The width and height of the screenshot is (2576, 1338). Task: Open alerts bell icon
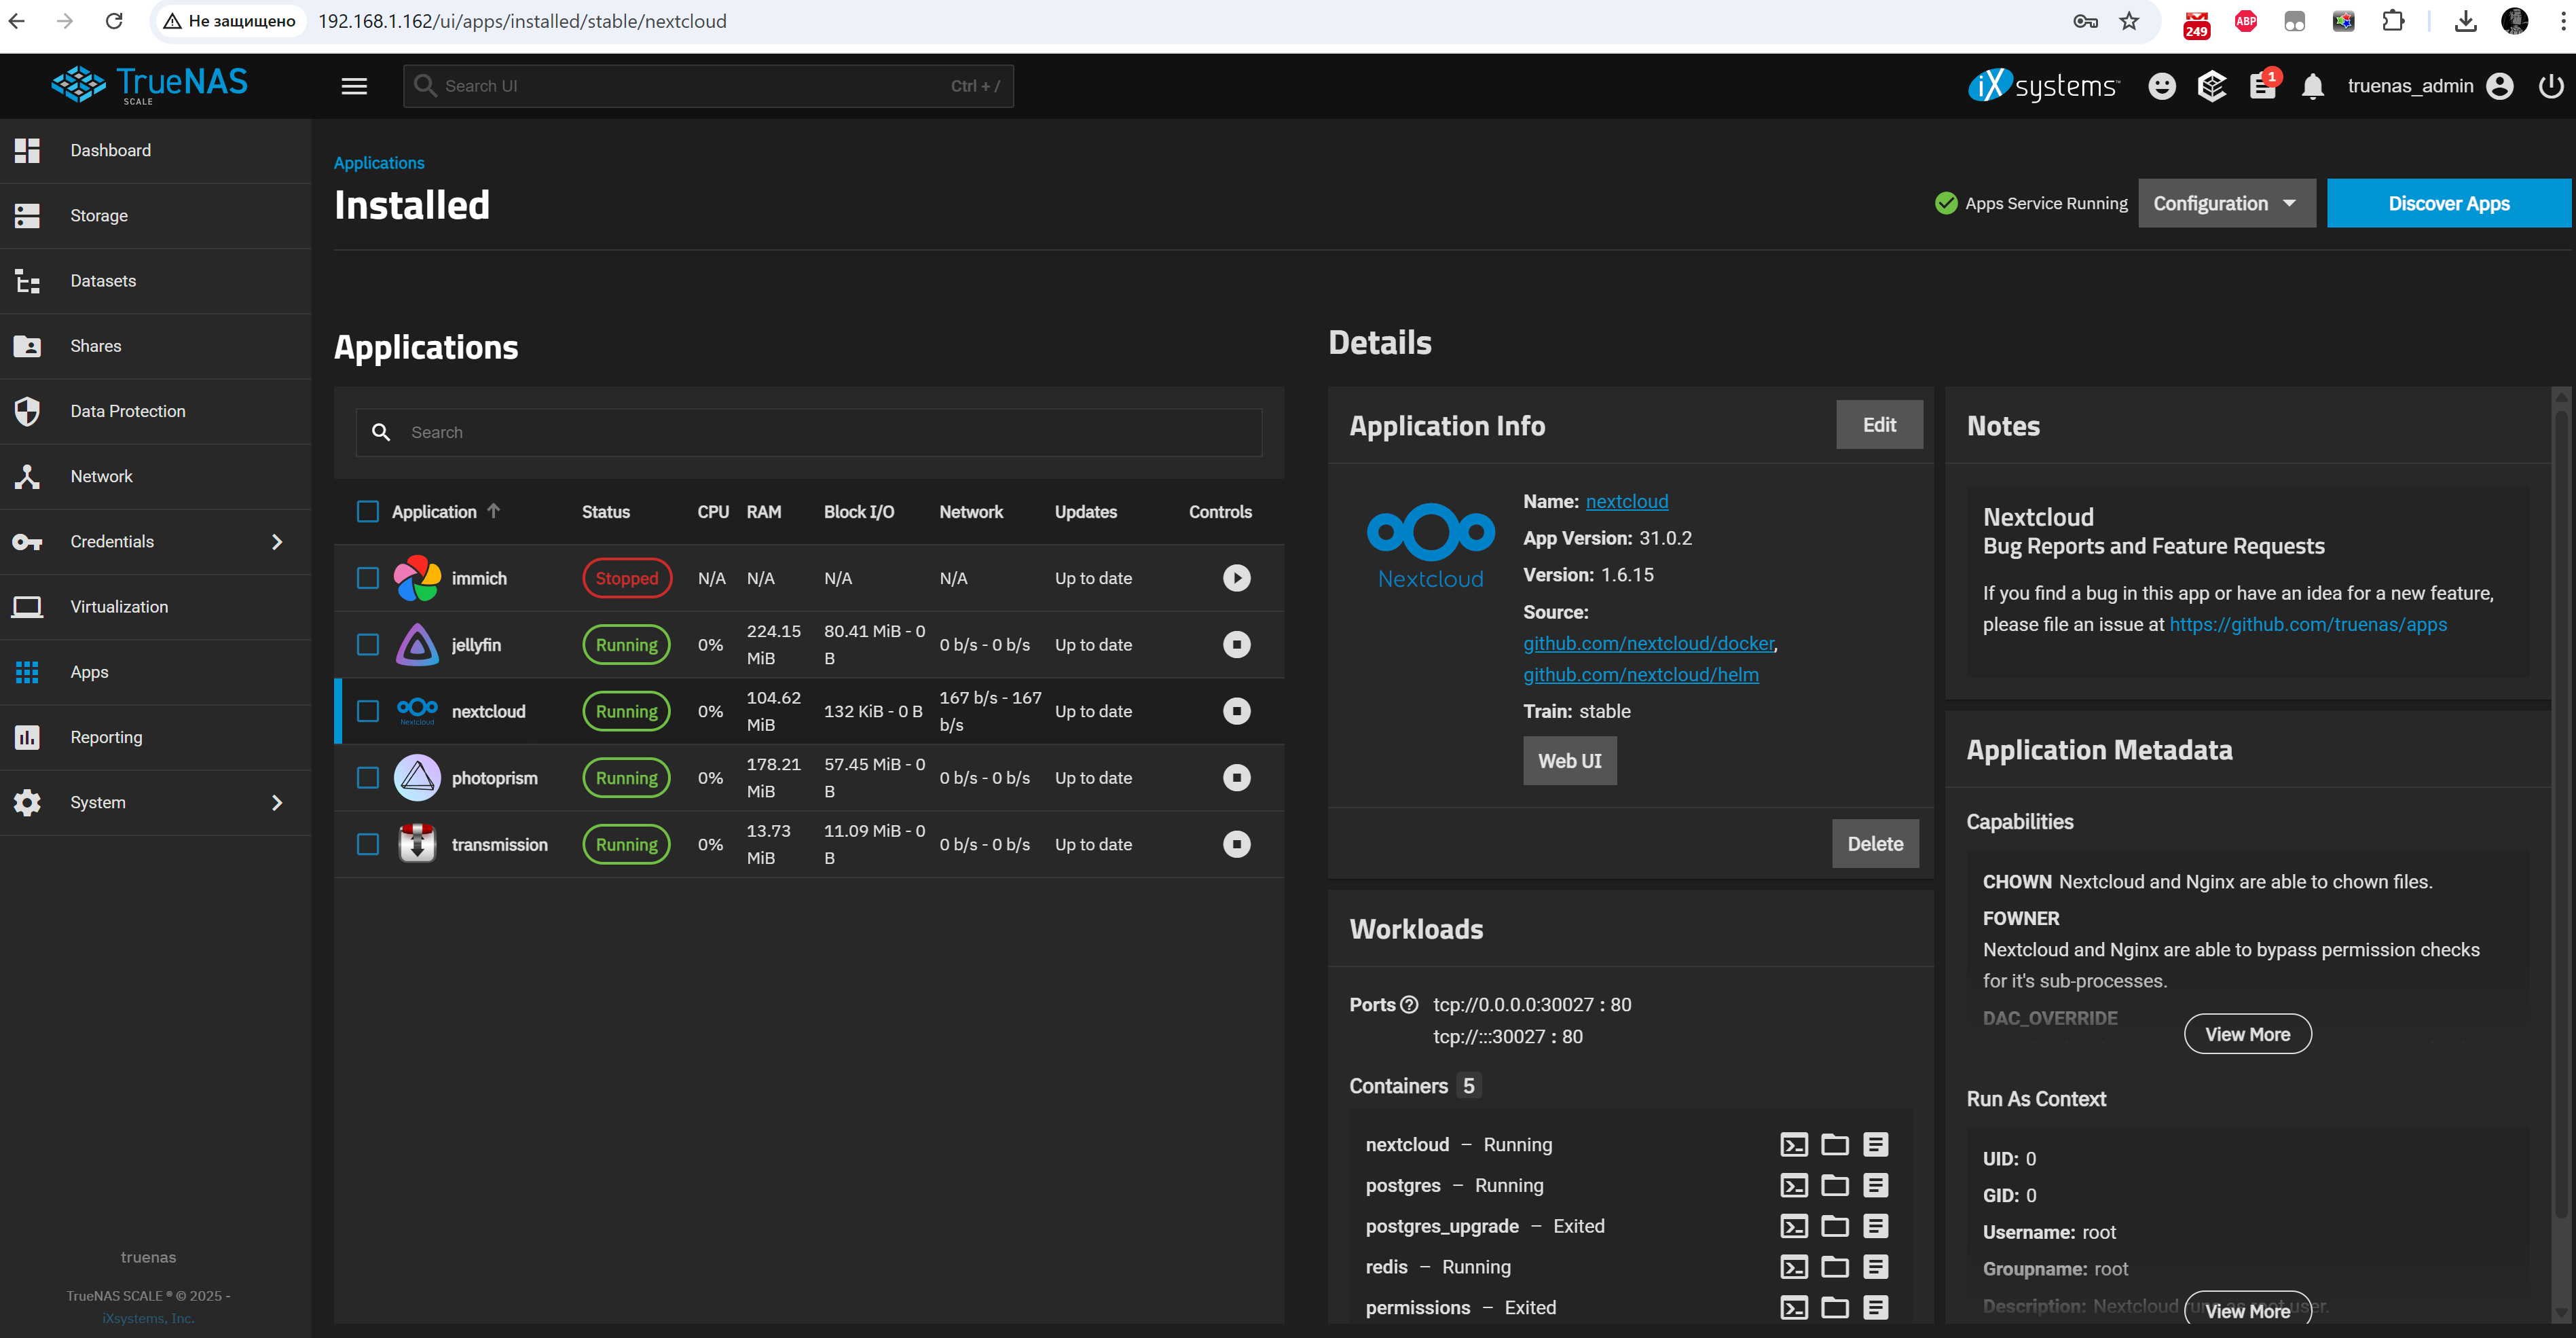[2312, 87]
